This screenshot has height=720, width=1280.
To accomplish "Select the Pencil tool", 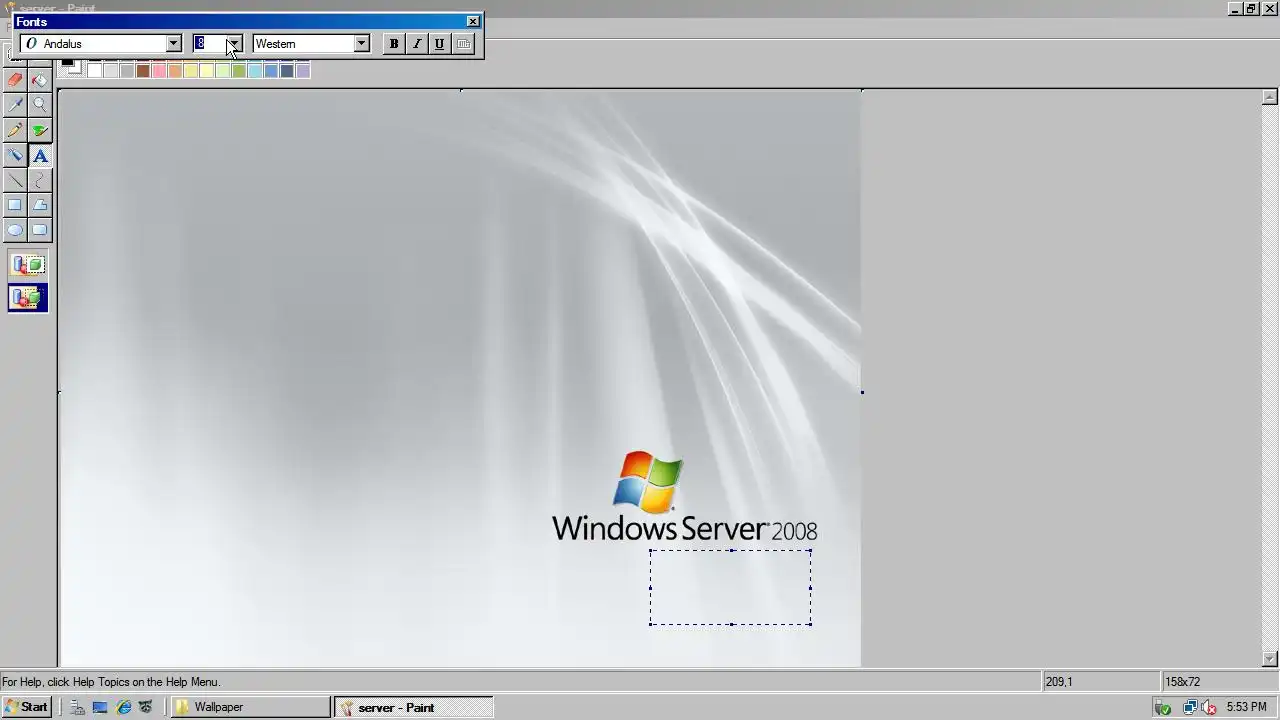I will coord(15,130).
